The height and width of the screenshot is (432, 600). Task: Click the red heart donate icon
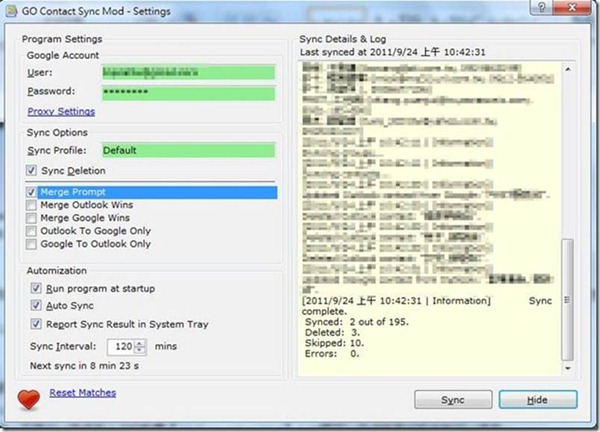click(x=28, y=399)
